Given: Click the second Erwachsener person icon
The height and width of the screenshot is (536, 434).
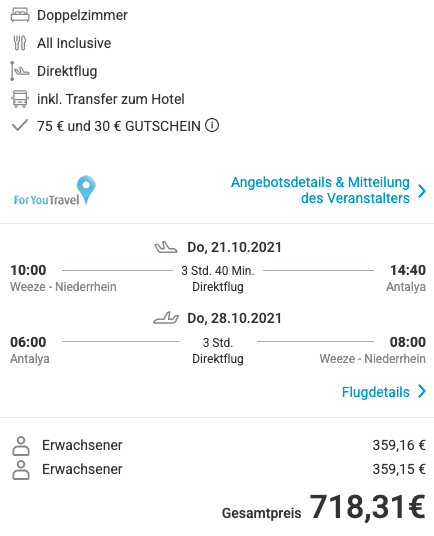Looking at the screenshot, I should [21, 470].
